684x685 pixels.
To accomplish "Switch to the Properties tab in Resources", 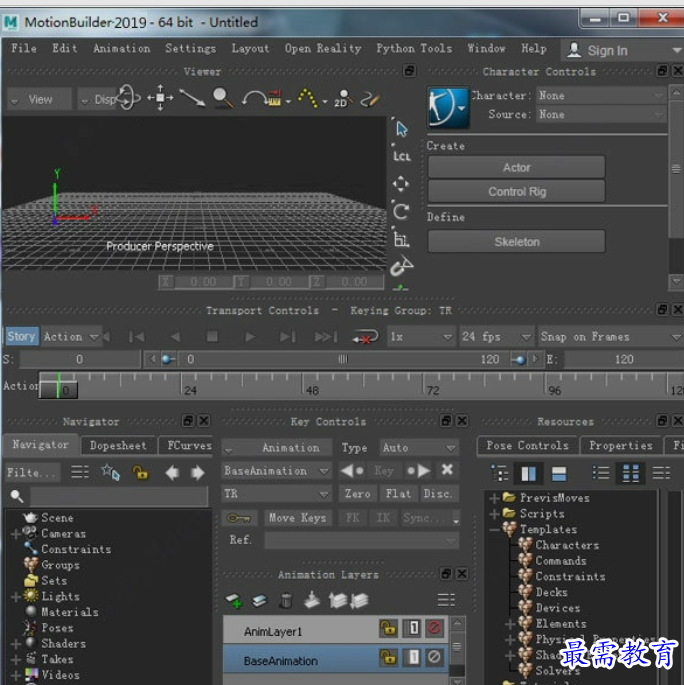I will coord(621,445).
